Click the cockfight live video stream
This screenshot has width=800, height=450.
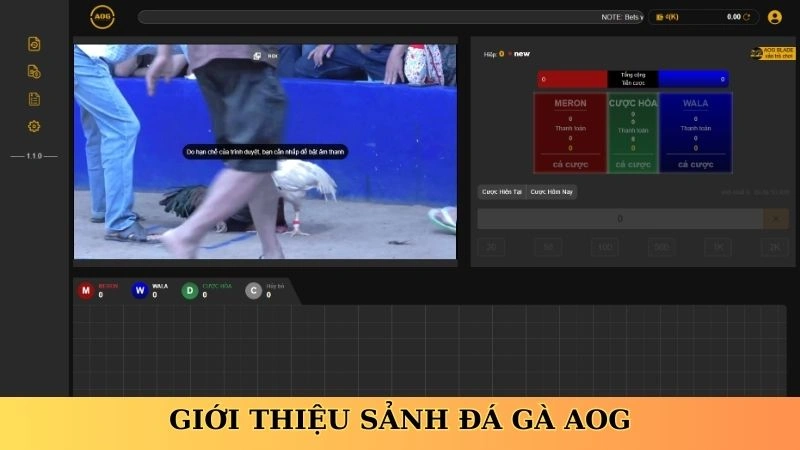click(265, 152)
